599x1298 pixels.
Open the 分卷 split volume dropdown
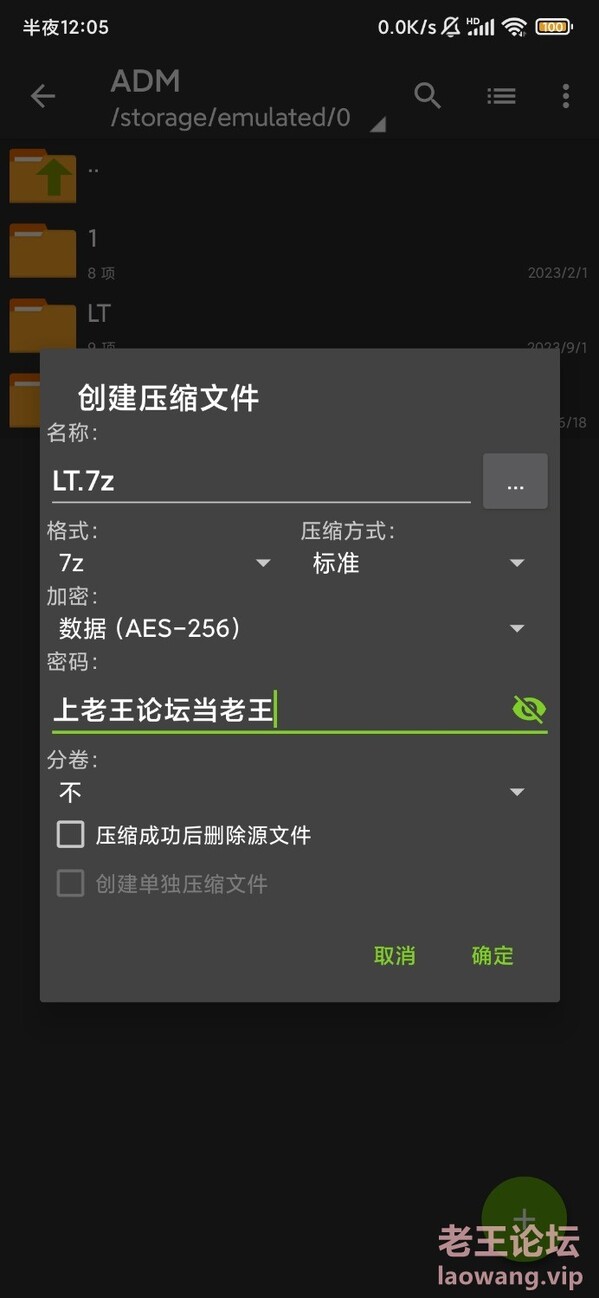point(292,792)
